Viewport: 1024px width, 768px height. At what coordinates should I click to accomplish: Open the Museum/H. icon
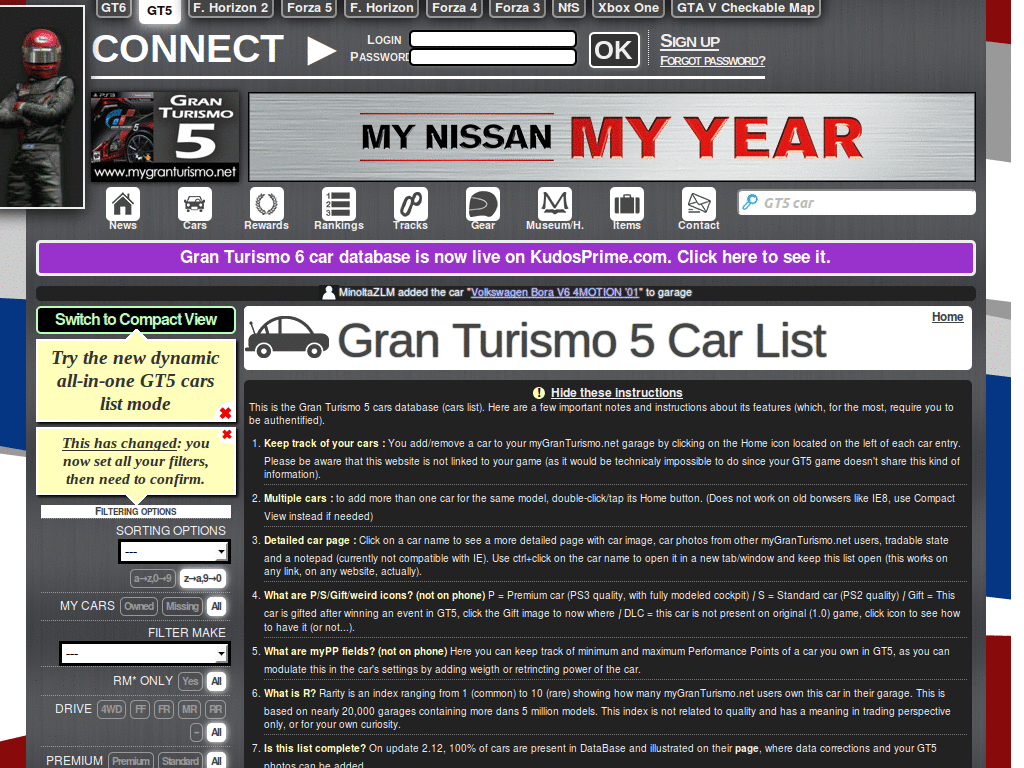pos(554,204)
